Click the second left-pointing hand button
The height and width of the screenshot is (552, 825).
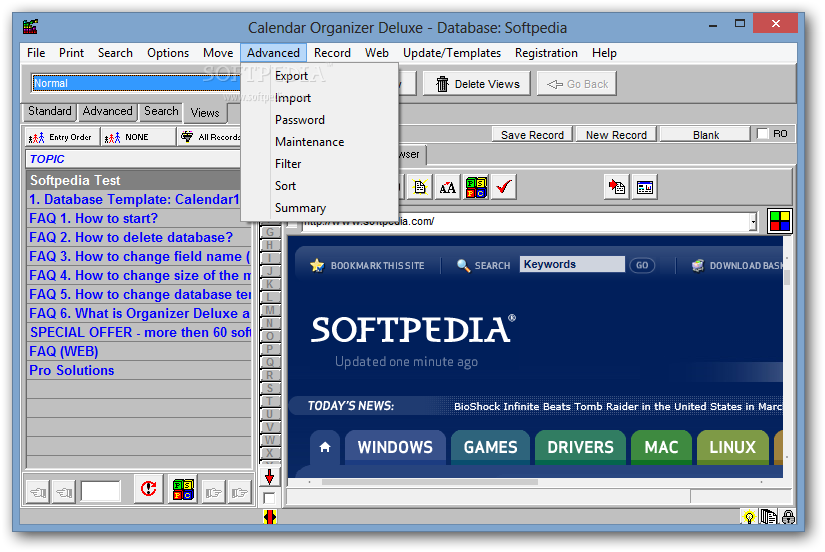tap(64, 493)
